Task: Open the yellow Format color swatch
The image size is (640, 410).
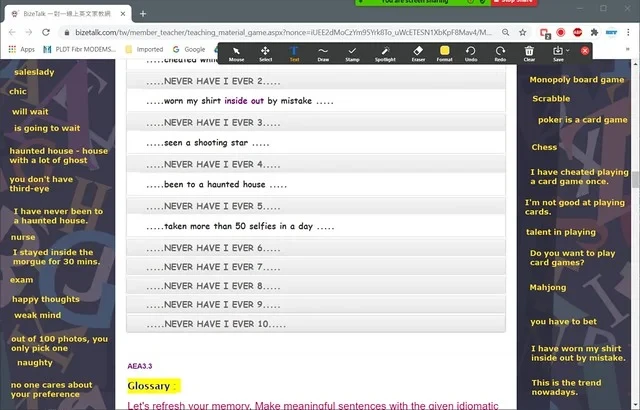Action: click(x=444, y=51)
